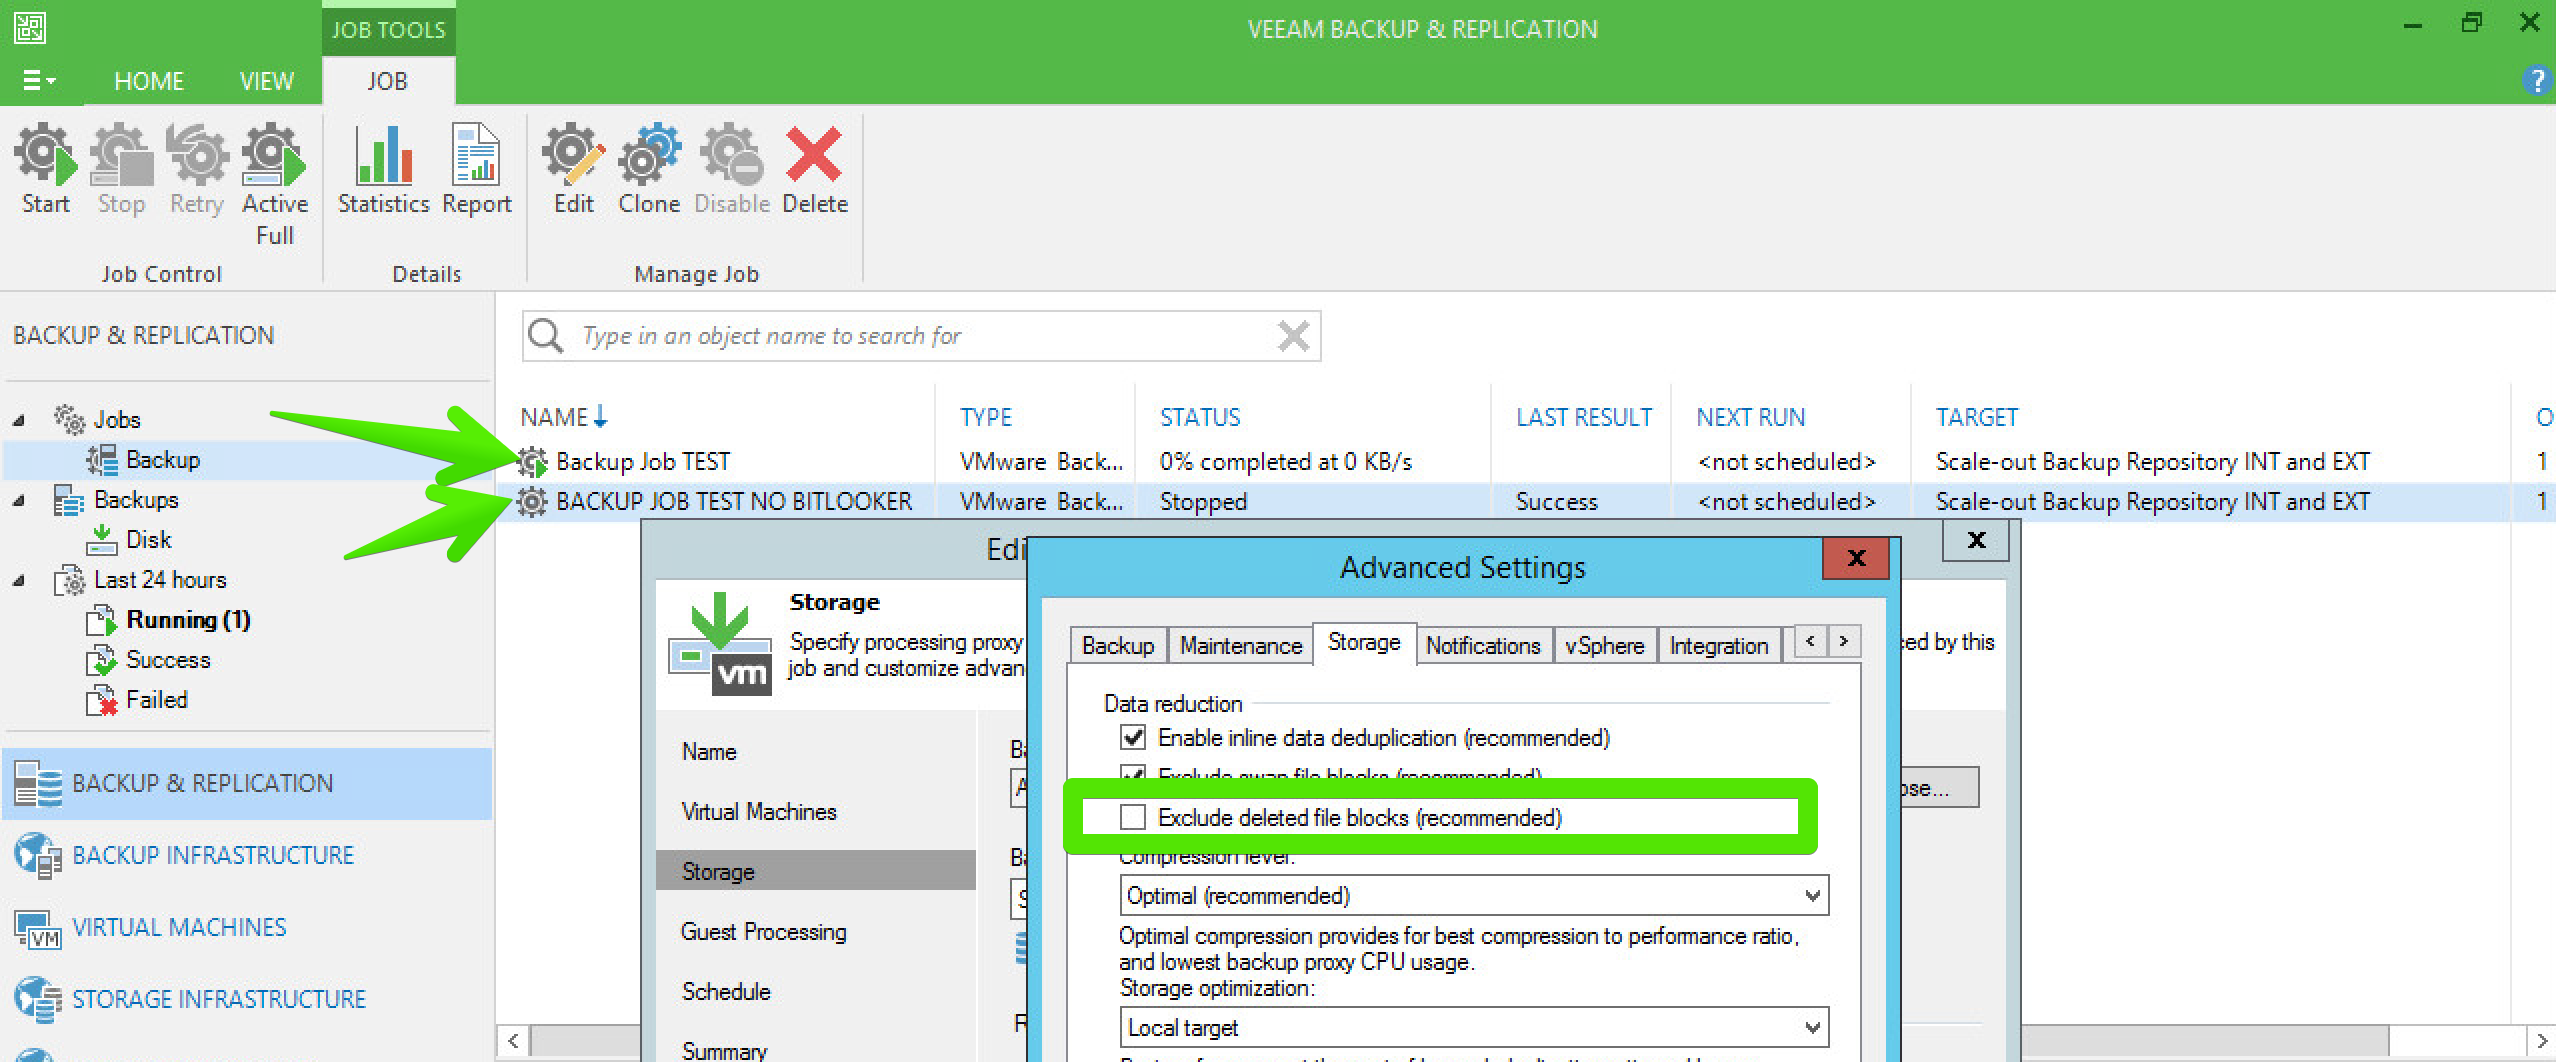The width and height of the screenshot is (2556, 1062).
Task: Select Success sessions node
Action: [x=168, y=660]
